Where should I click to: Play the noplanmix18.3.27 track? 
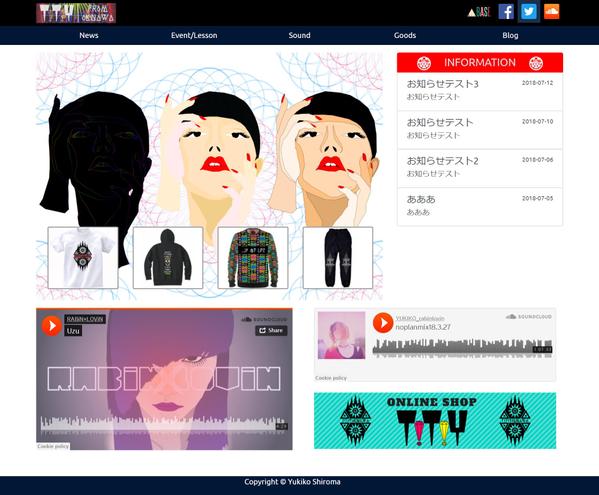click(383, 322)
